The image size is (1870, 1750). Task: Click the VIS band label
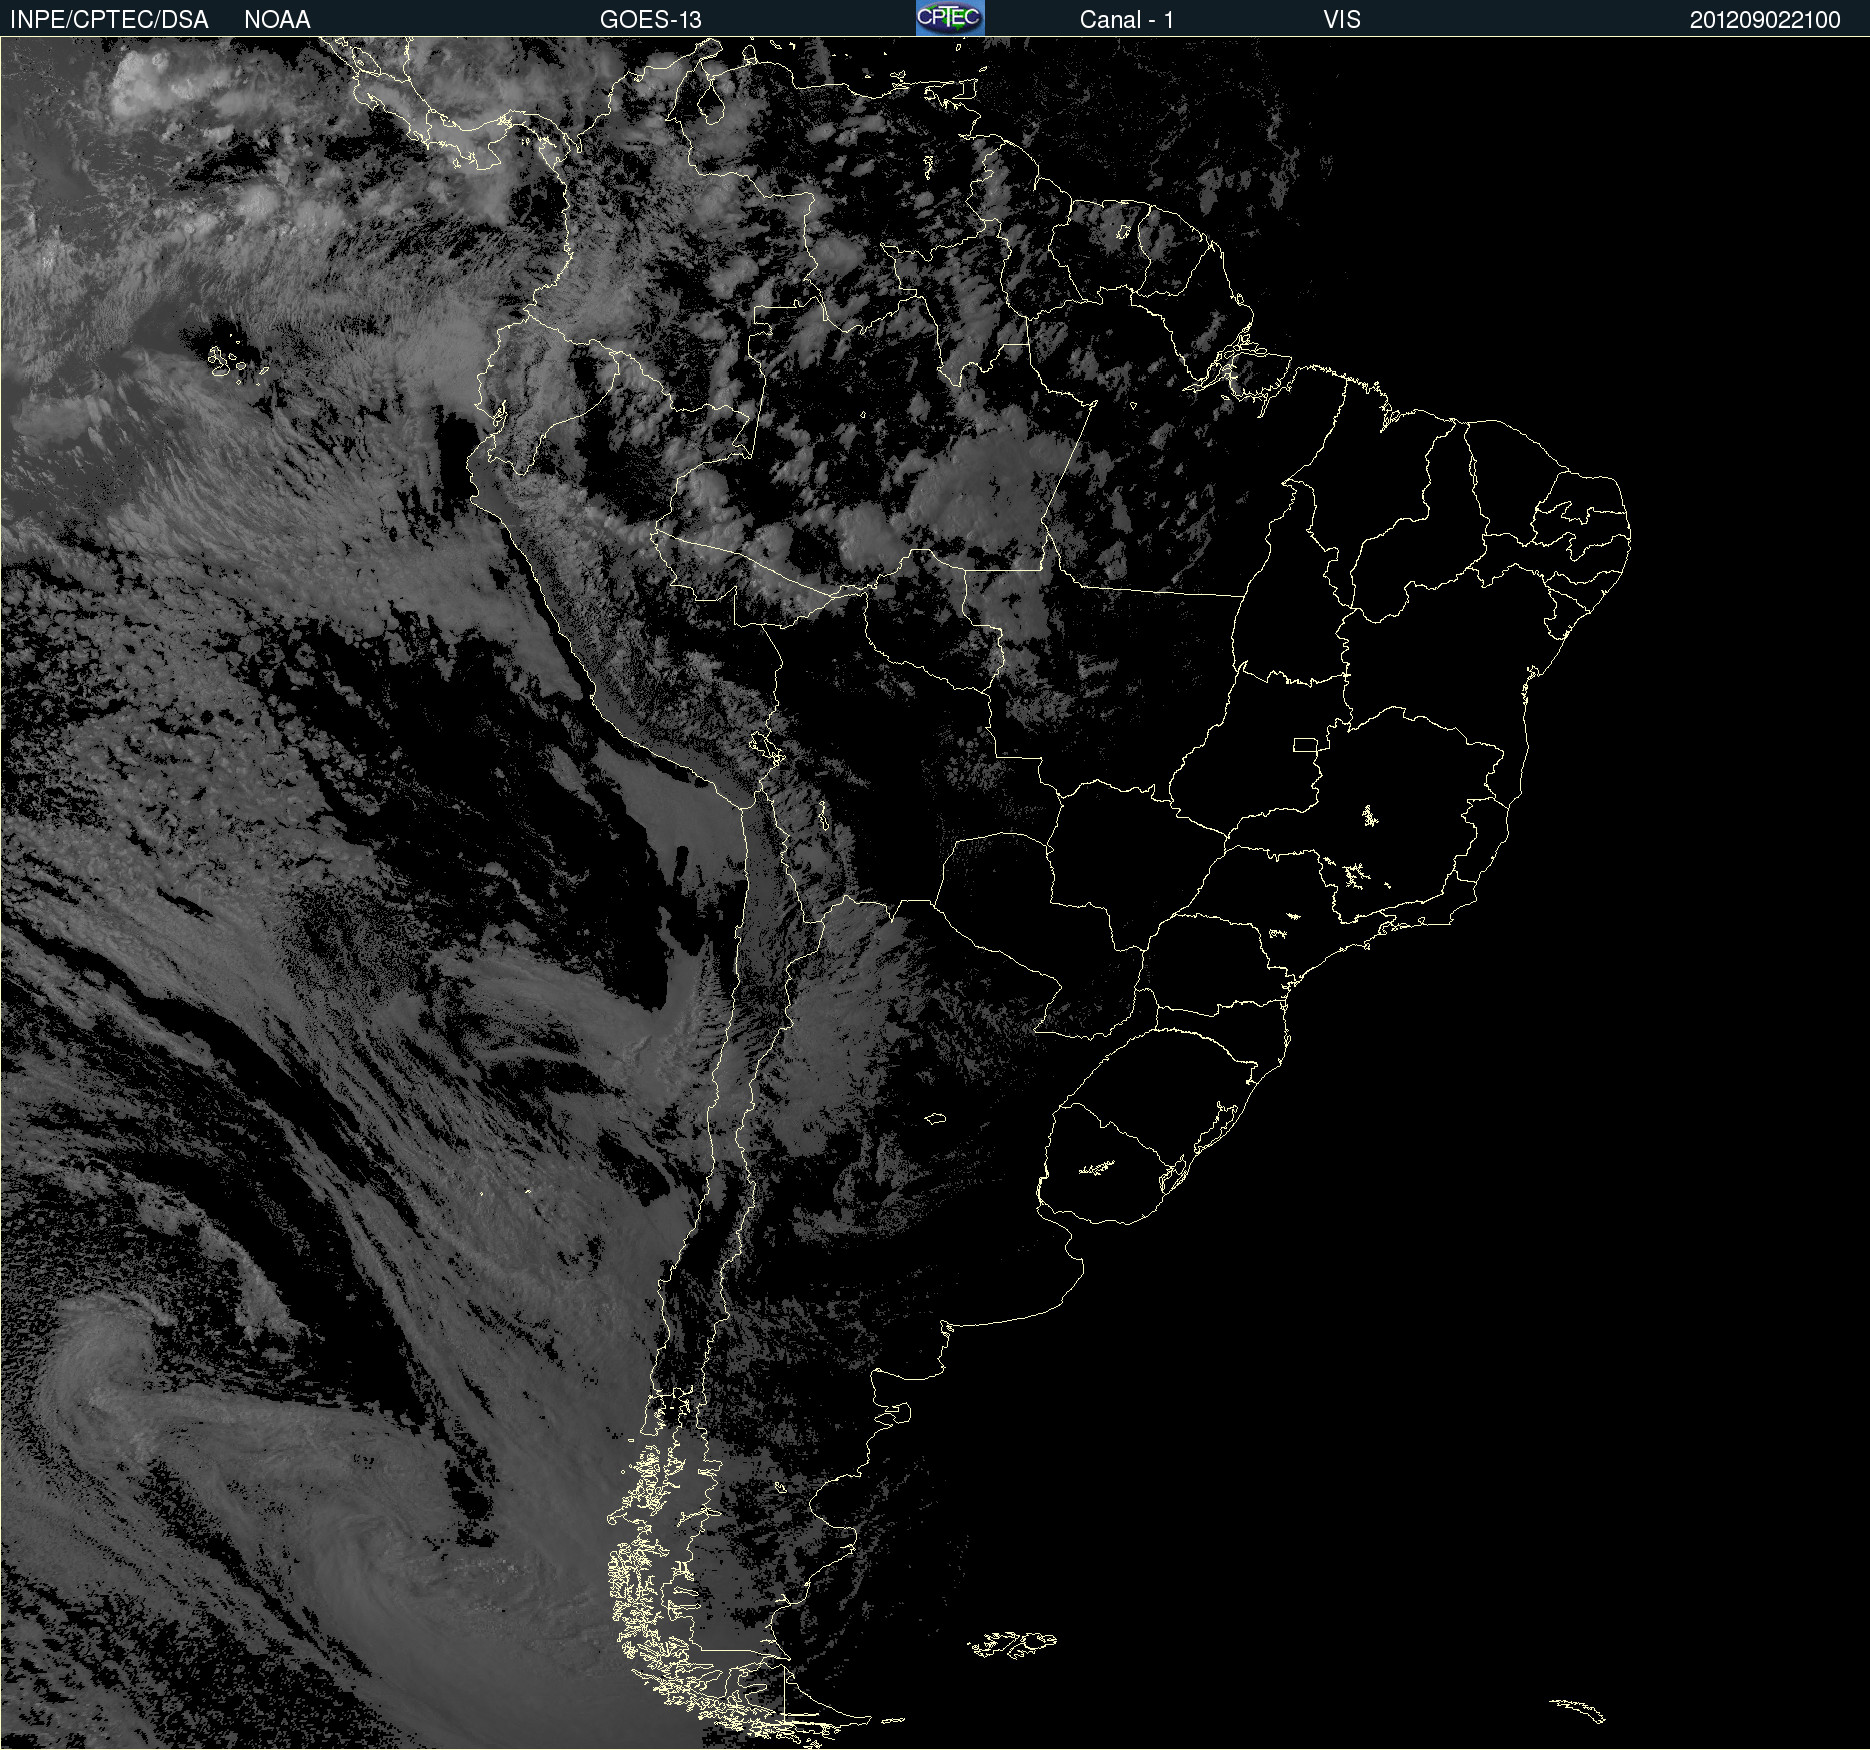1342,20
